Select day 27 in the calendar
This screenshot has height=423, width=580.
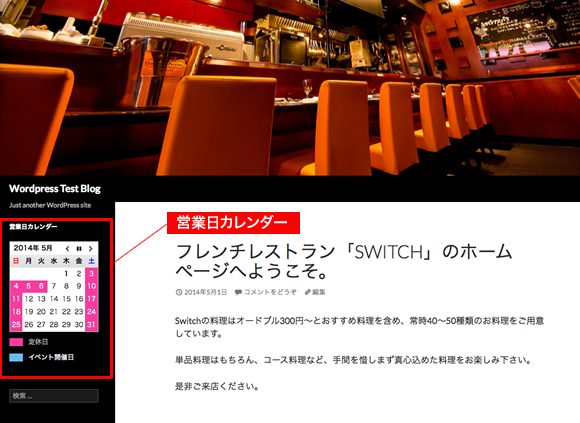click(x=41, y=325)
